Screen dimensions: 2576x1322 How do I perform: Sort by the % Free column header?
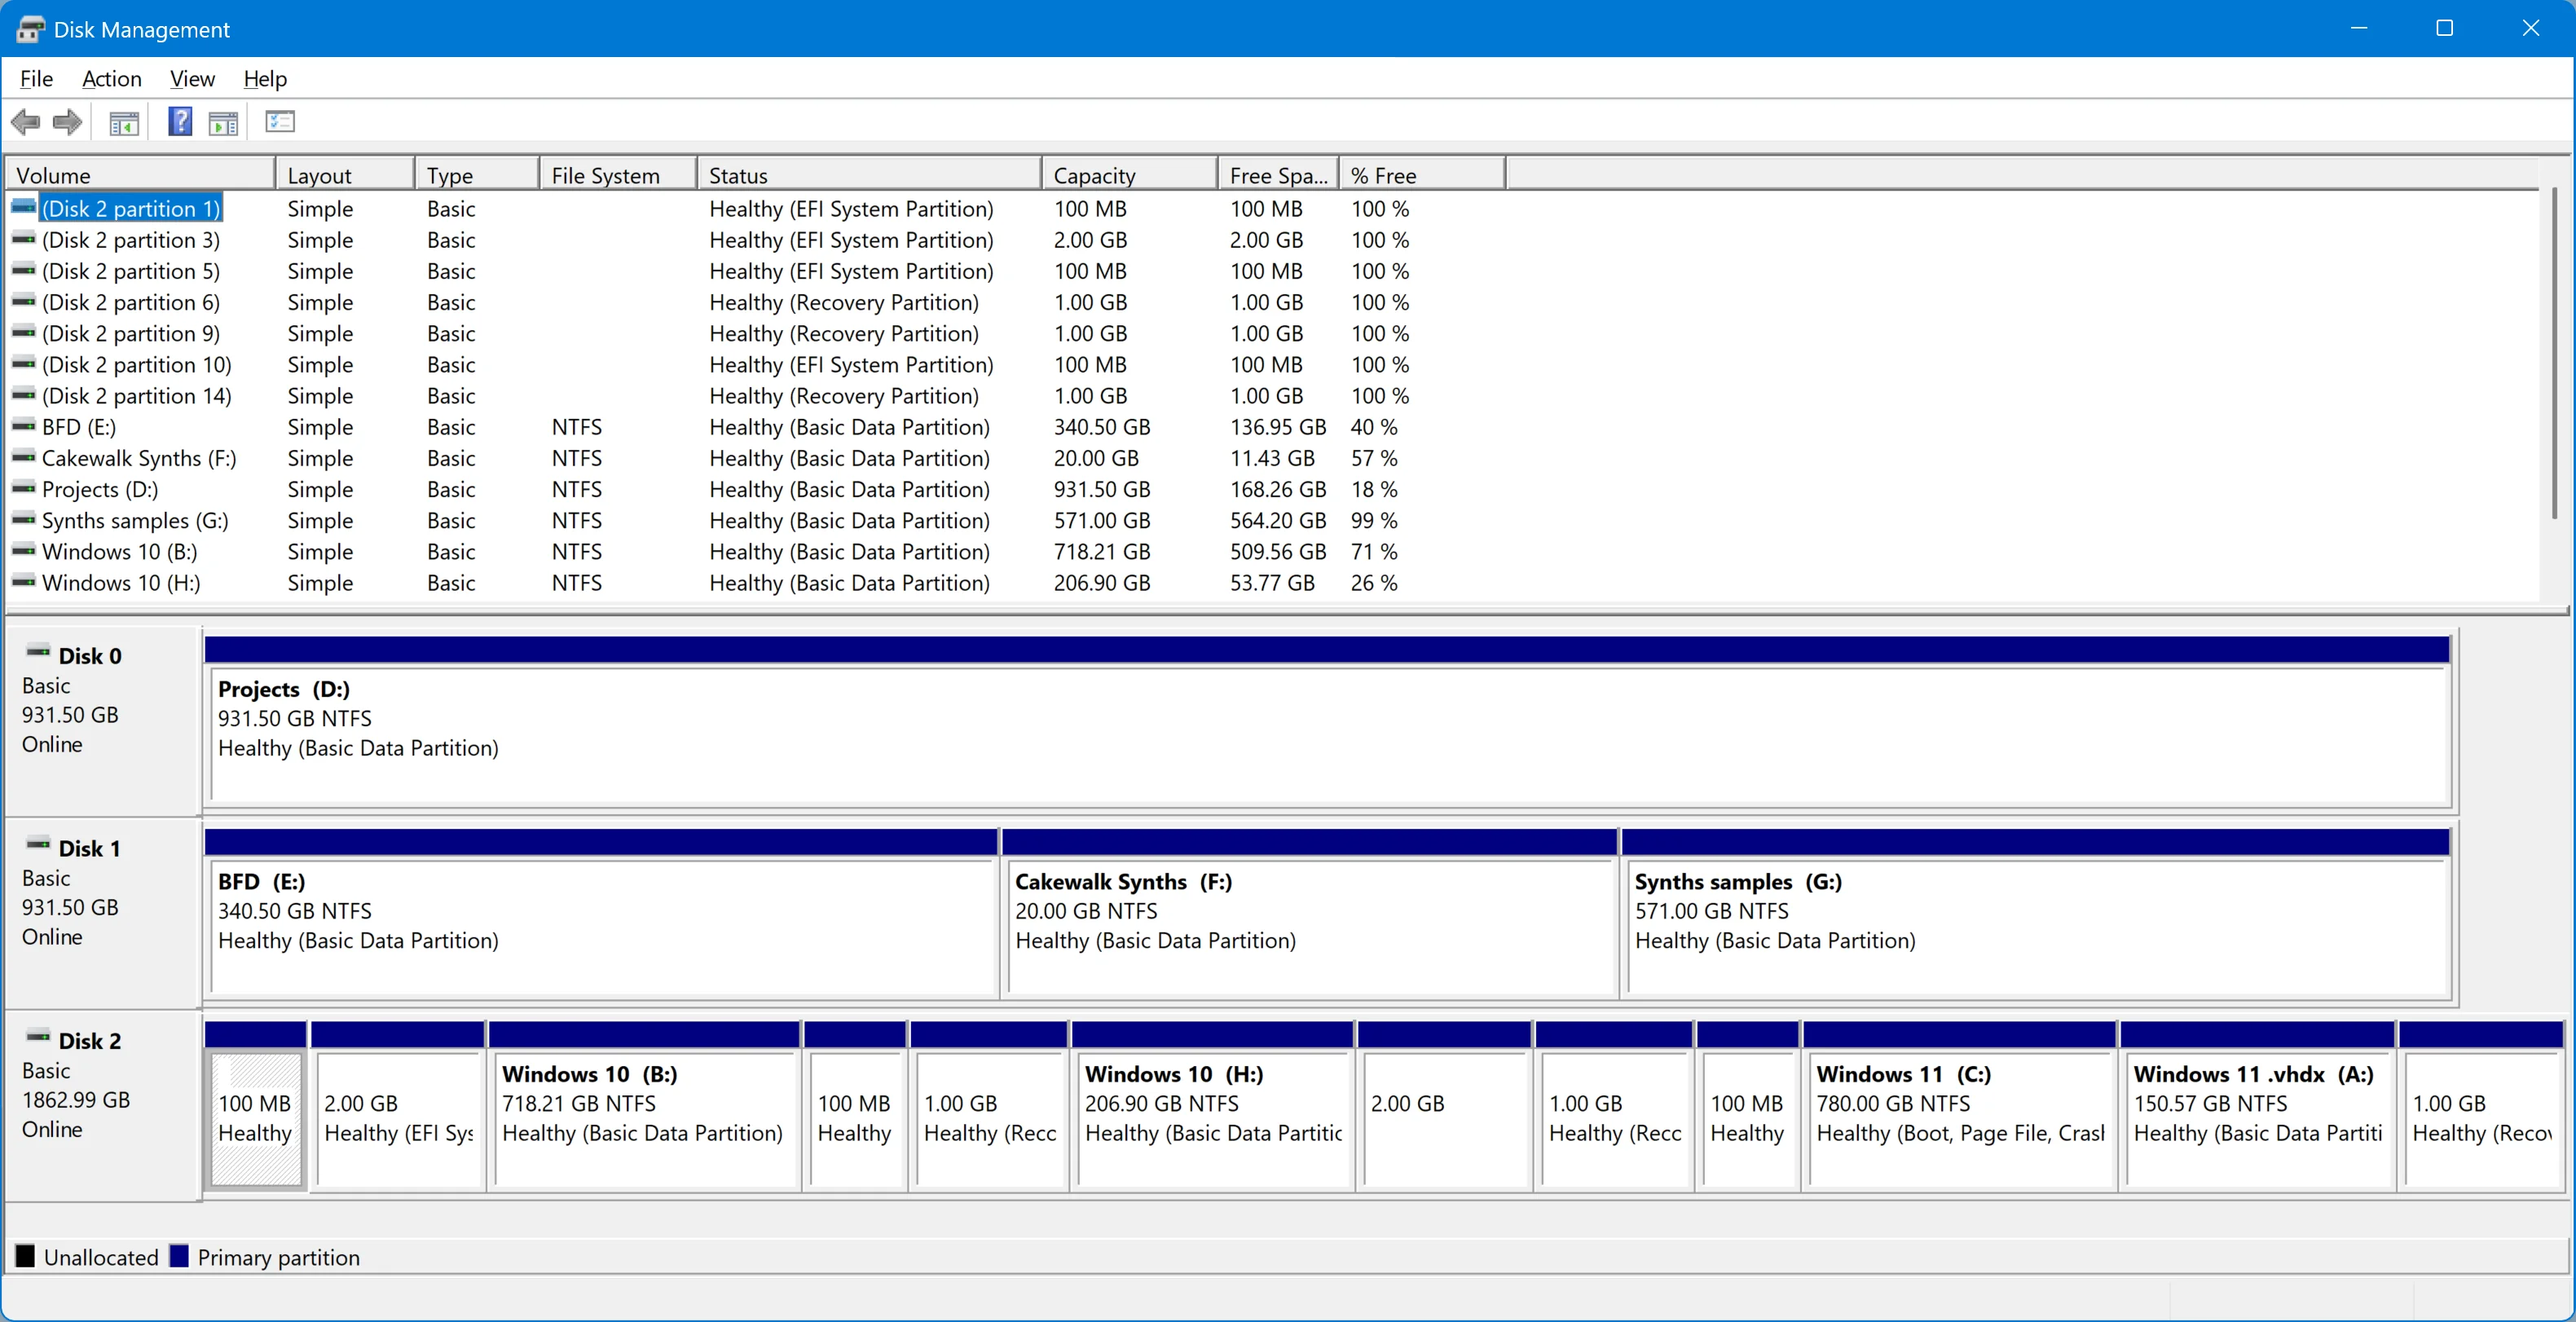point(1422,175)
